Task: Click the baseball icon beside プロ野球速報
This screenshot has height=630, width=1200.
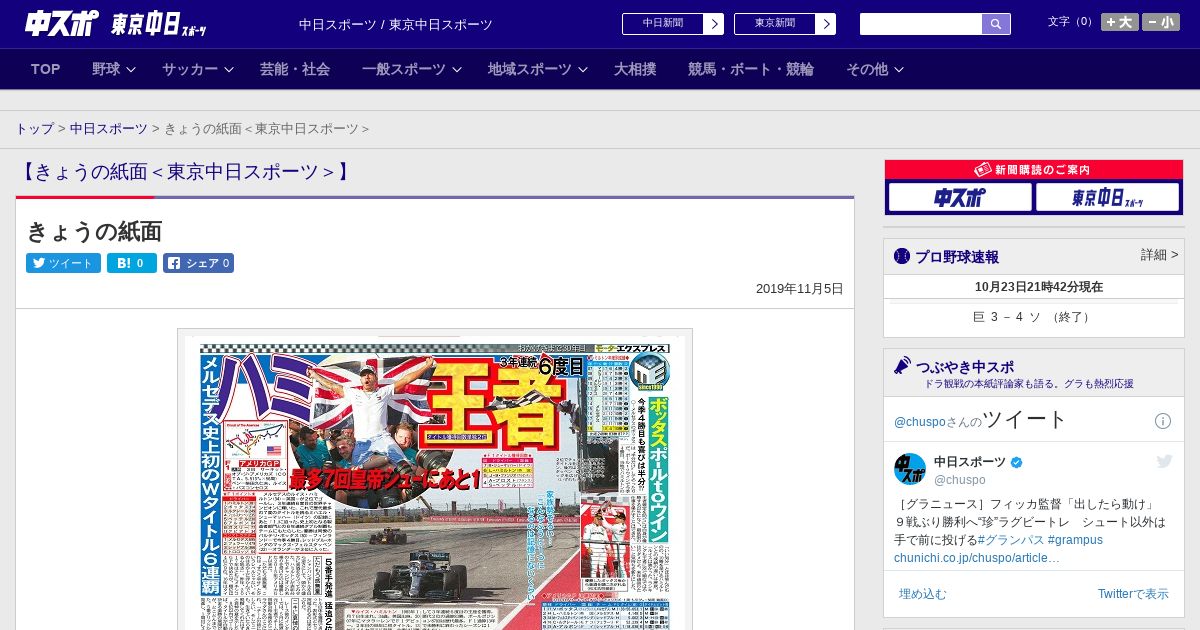Action: pyautogui.click(x=902, y=257)
